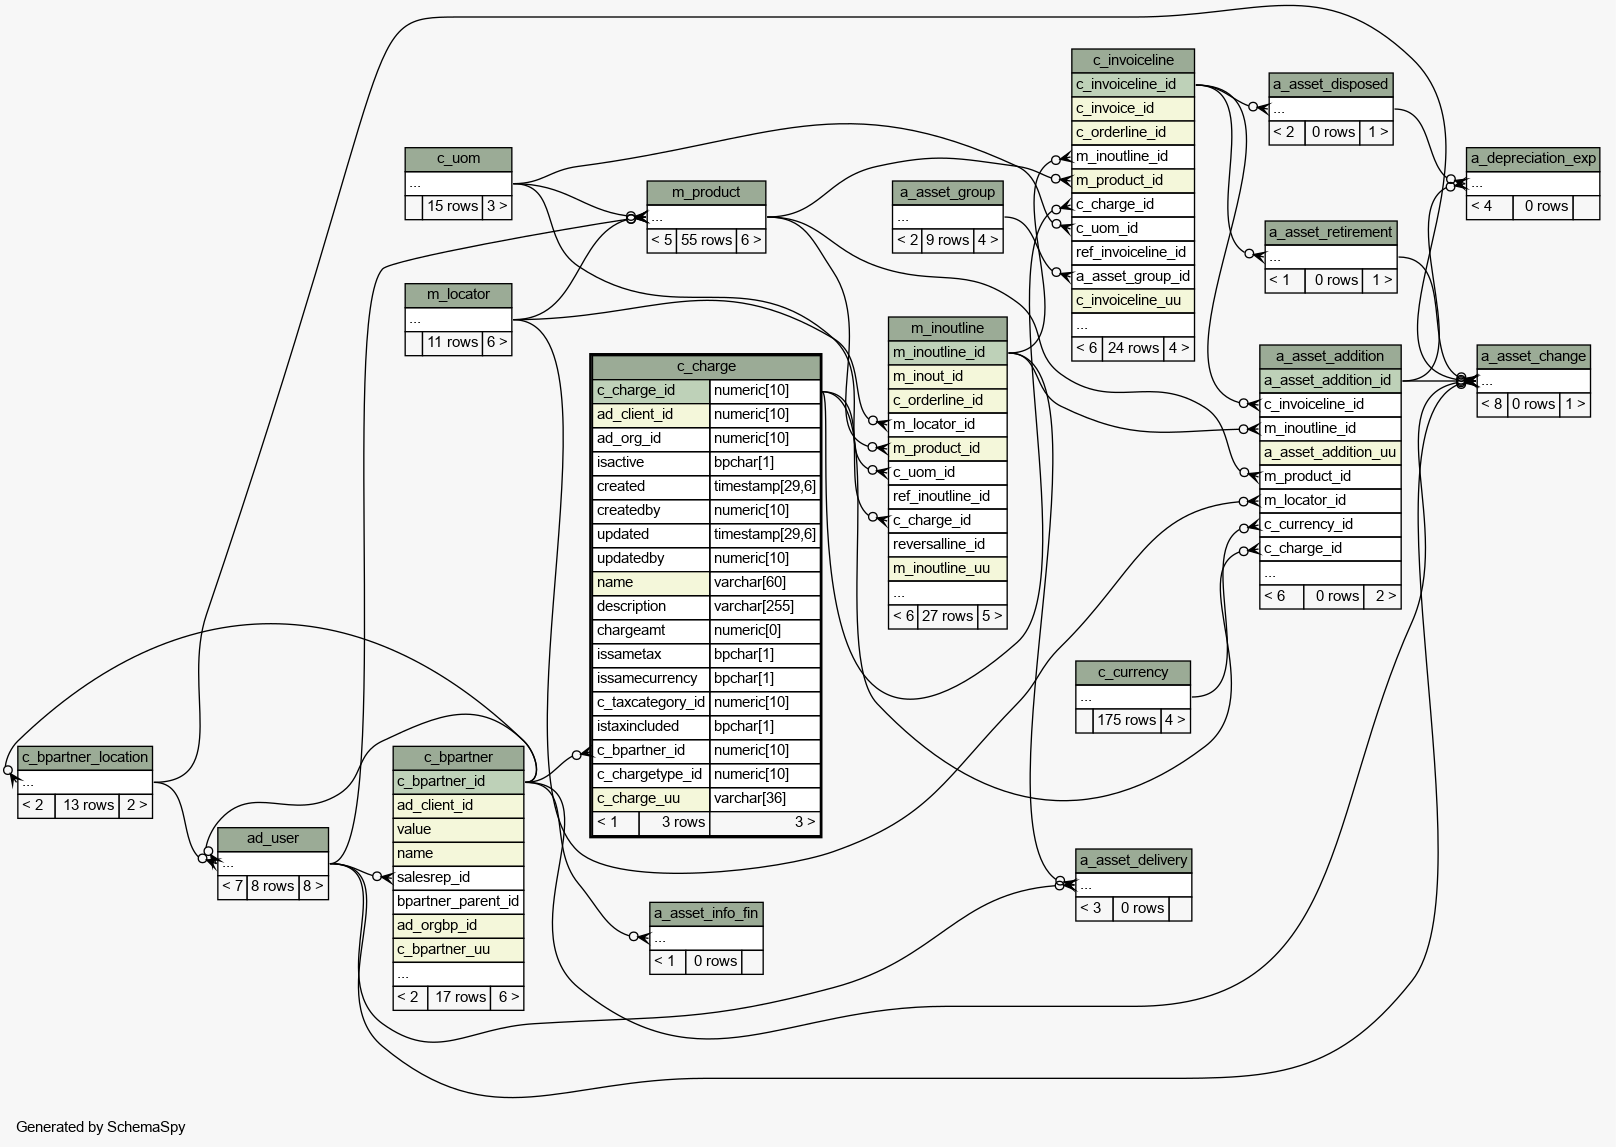Viewport: 1616px width, 1147px height.
Task: Open the c_charge table header
Action: pyautogui.click(x=706, y=366)
